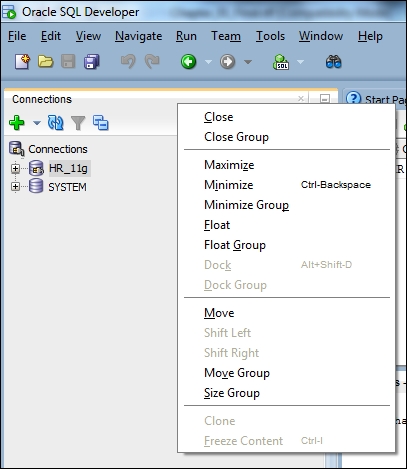Click the filter funnel icon in Connections
Image resolution: width=407 pixels, height=469 pixels.
(x=78, y=123)
